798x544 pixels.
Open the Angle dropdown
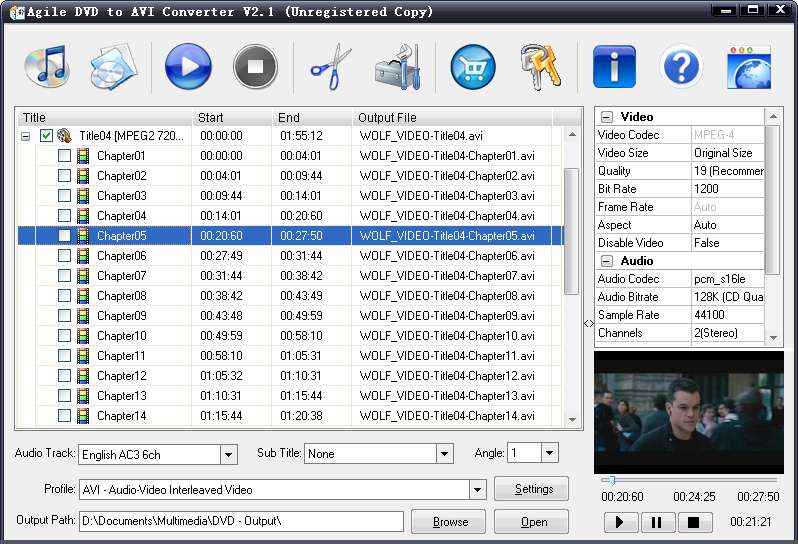(549, 452)
